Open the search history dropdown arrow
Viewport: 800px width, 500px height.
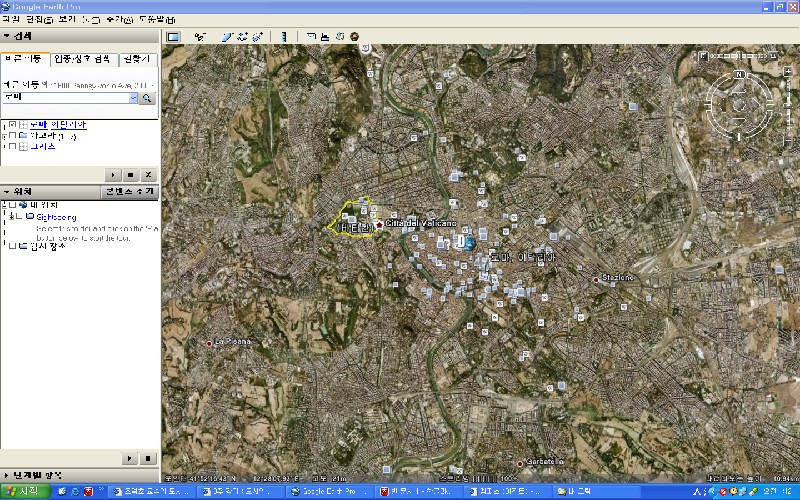(x=133, y=98)
